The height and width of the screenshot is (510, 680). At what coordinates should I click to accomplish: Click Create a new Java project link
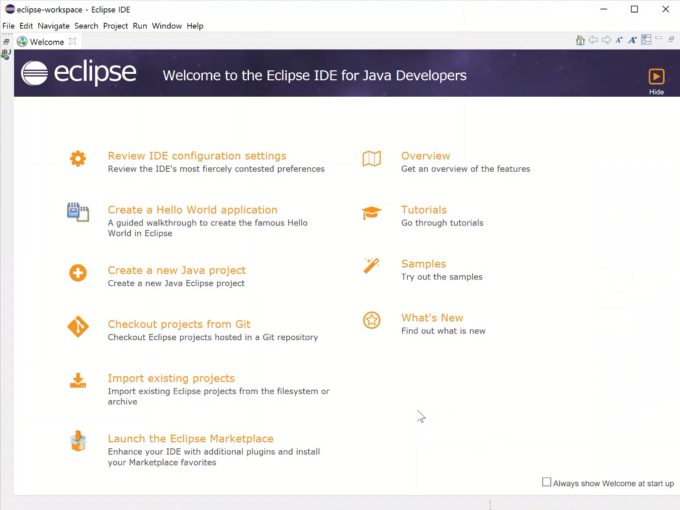(x=177, y=270)
